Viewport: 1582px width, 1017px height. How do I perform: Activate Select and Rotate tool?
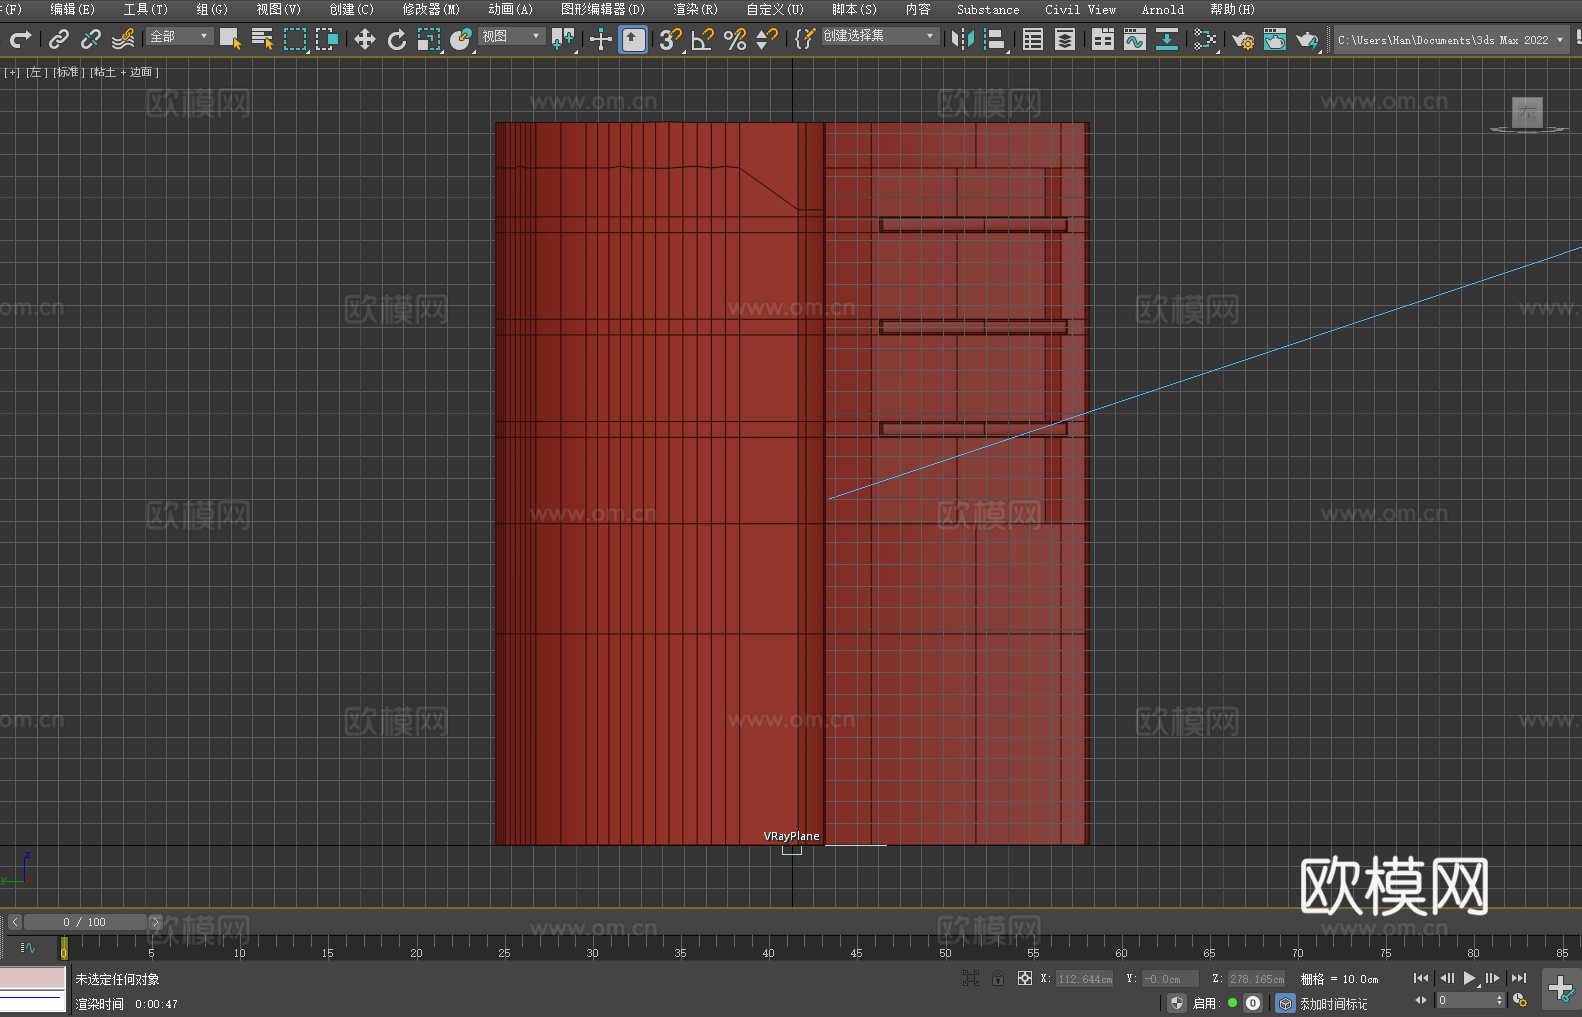(x=397, y=39)
